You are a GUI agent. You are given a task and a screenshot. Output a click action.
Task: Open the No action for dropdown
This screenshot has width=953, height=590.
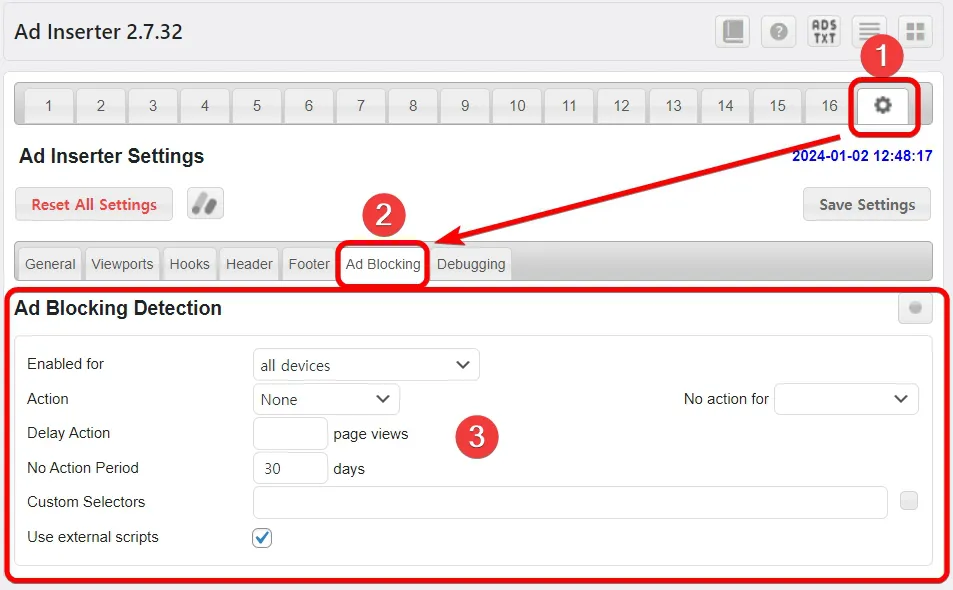point(846,399)
